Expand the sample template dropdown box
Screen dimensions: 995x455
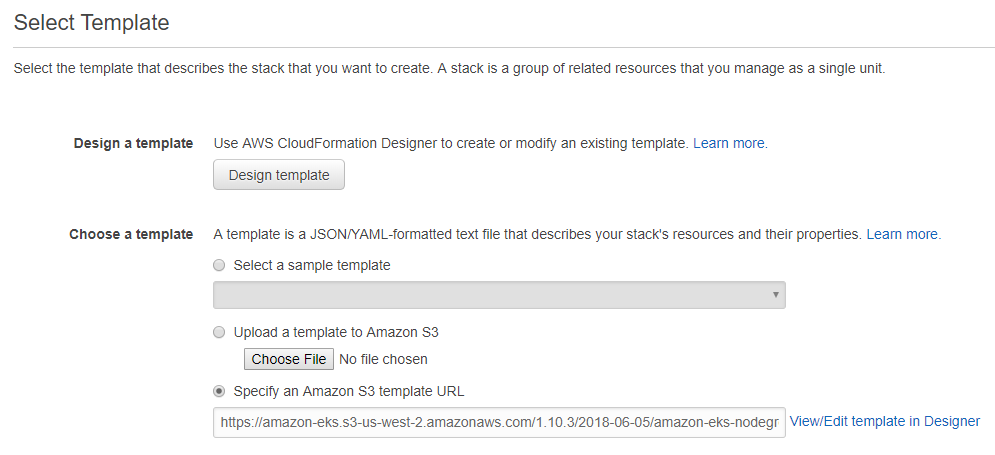coord(498,295)
